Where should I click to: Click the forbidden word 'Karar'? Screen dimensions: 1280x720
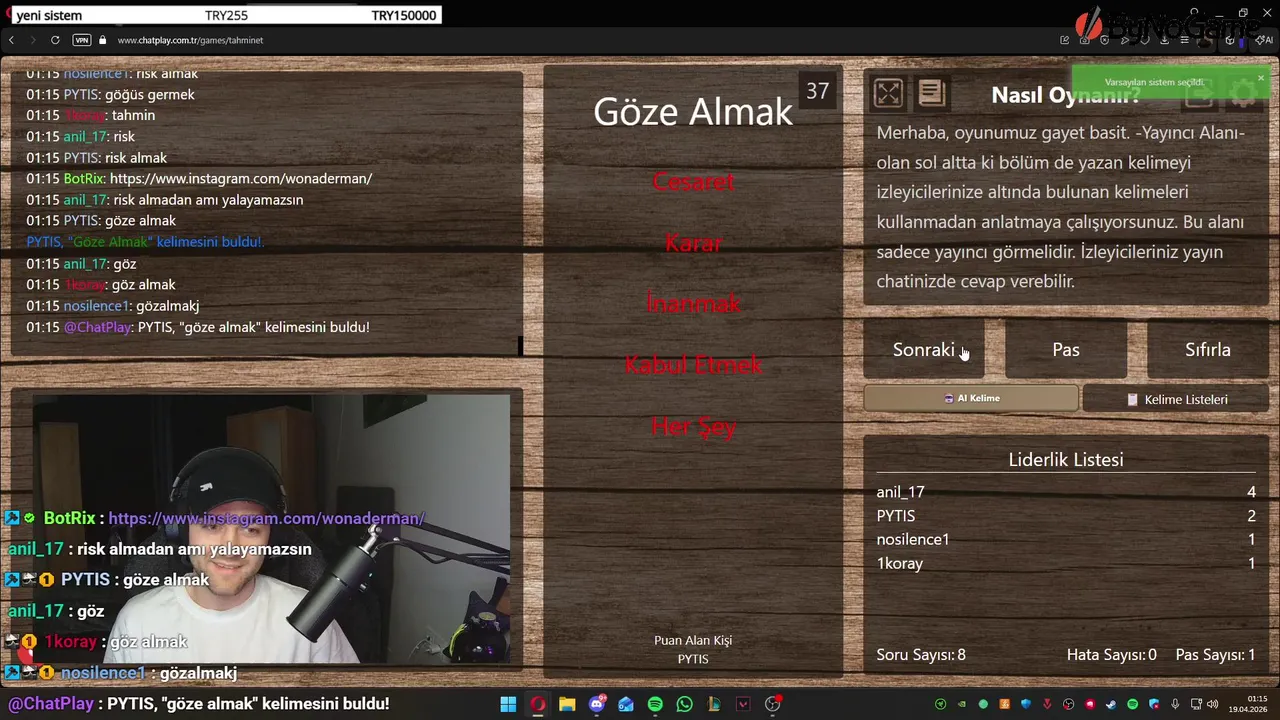click(693, 243)
